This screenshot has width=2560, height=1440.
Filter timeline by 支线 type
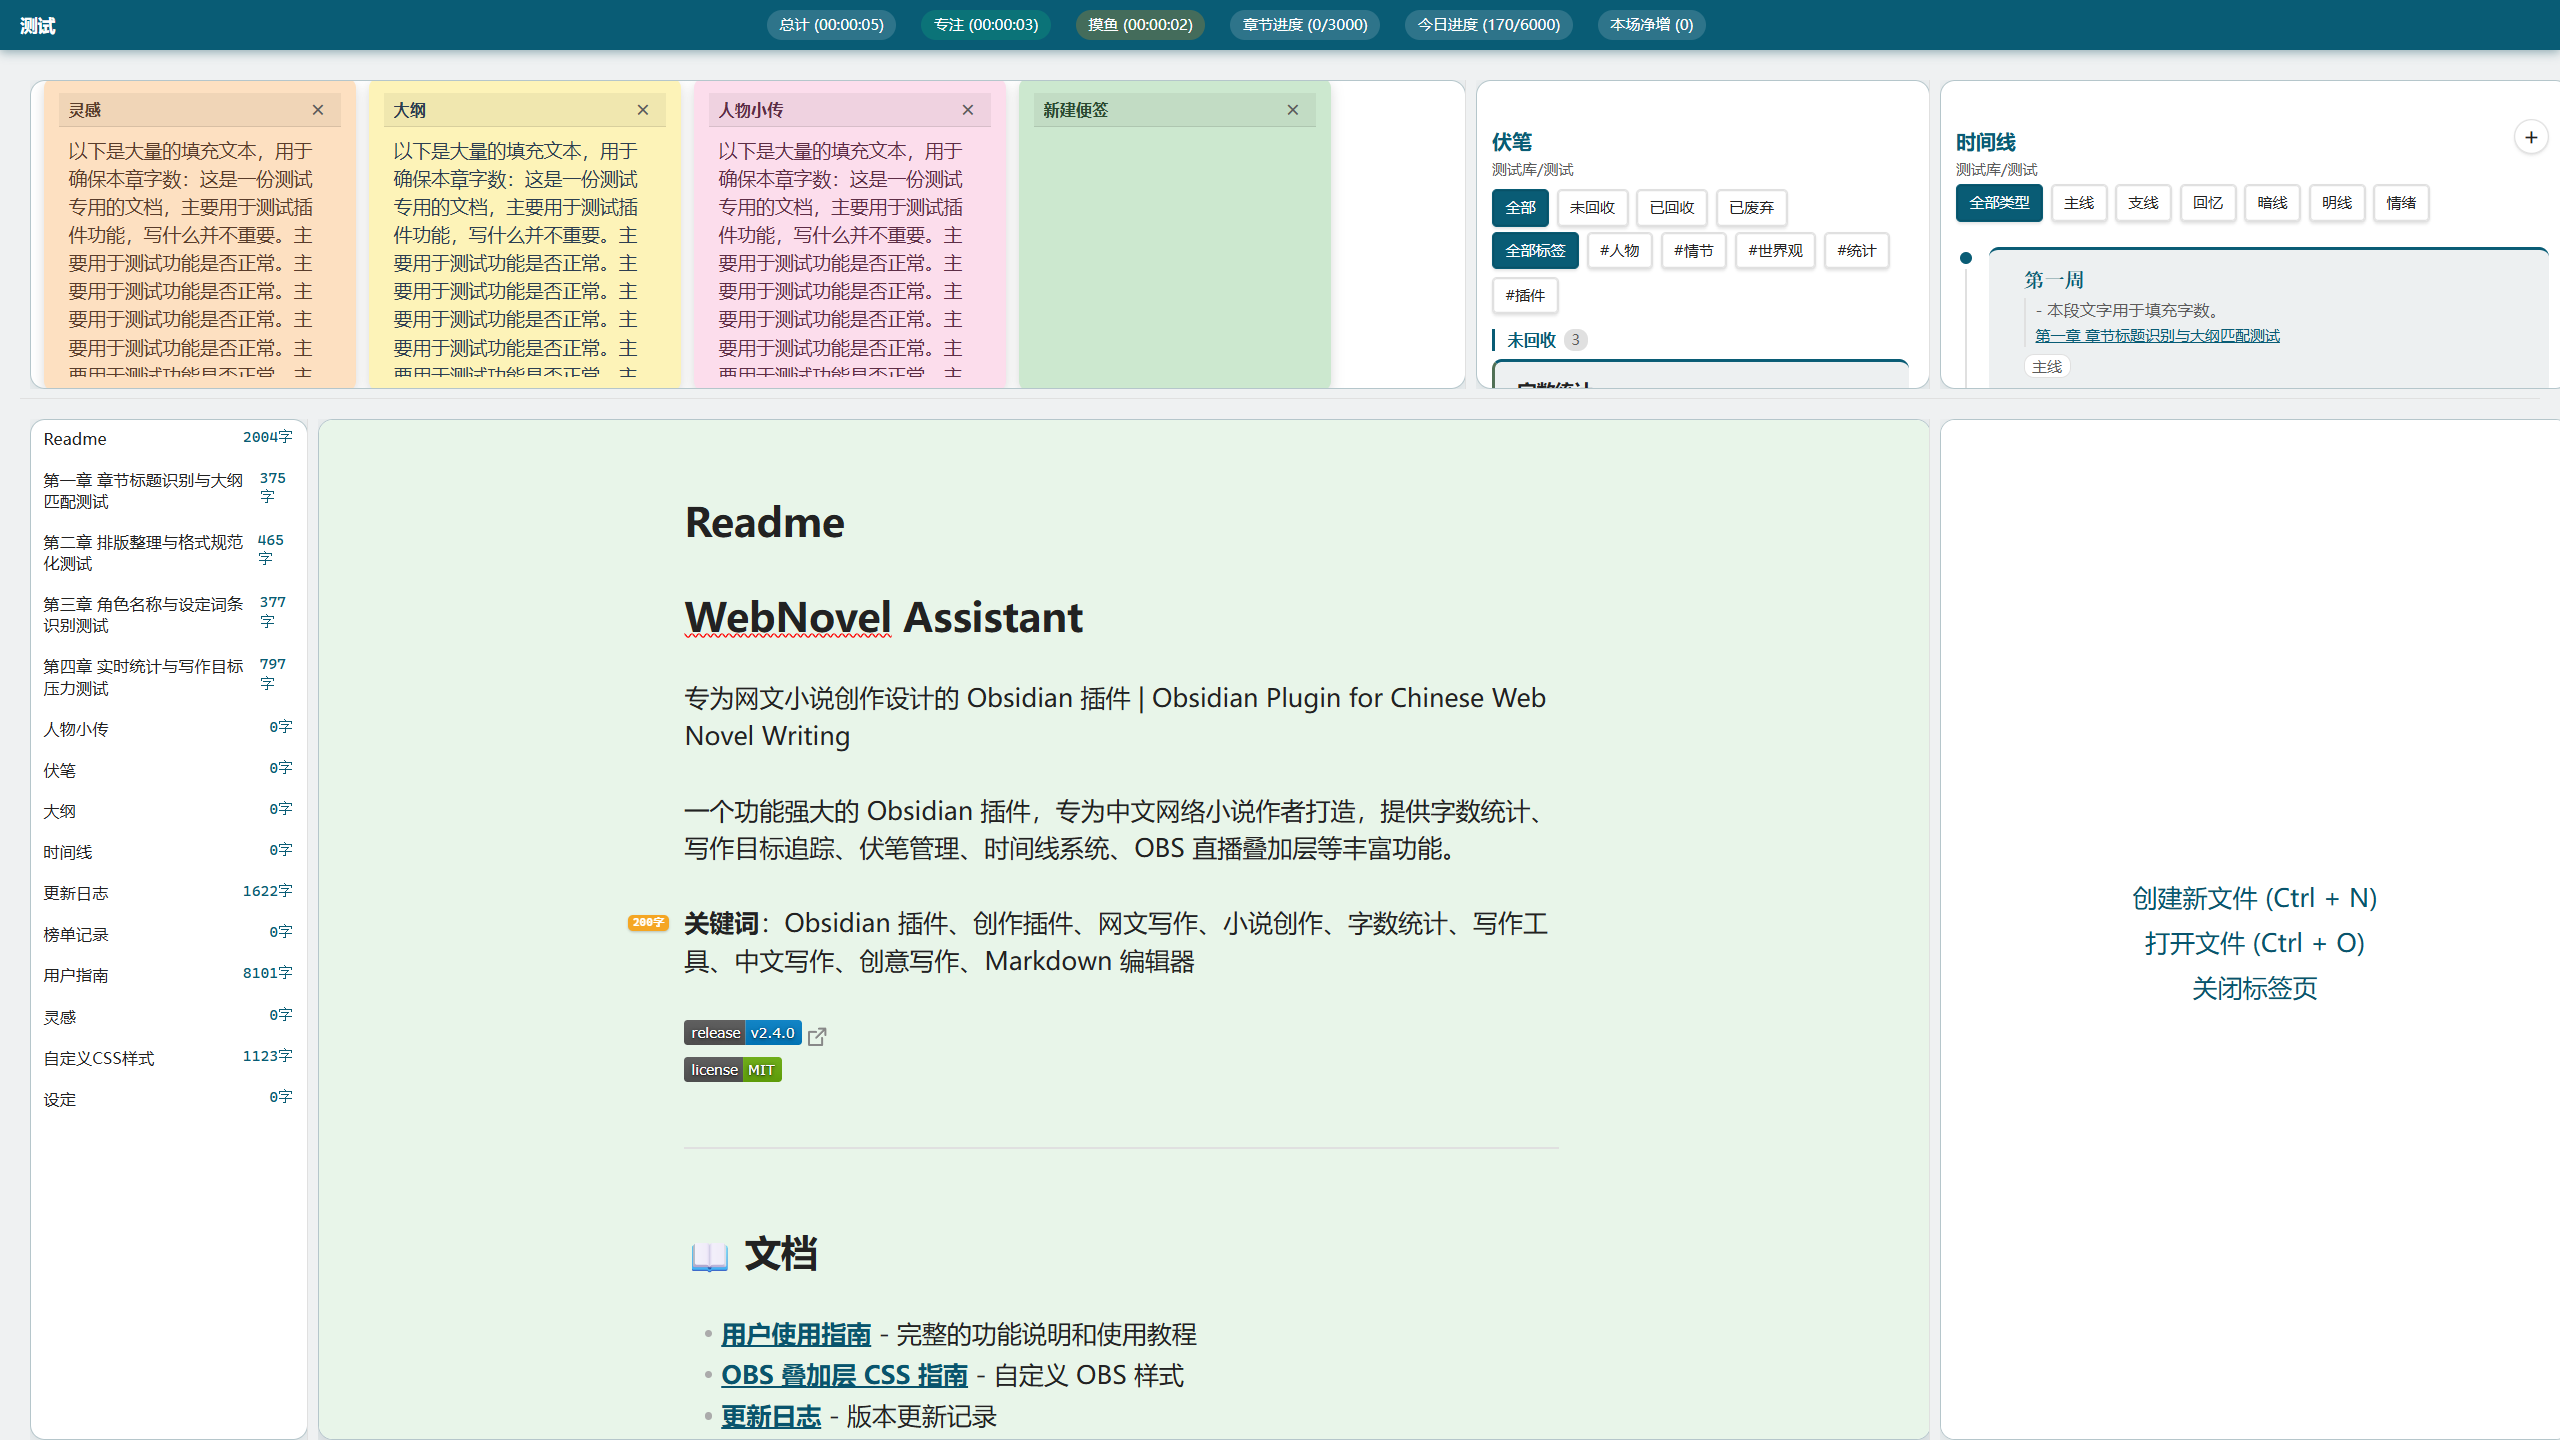[2143, 203]
